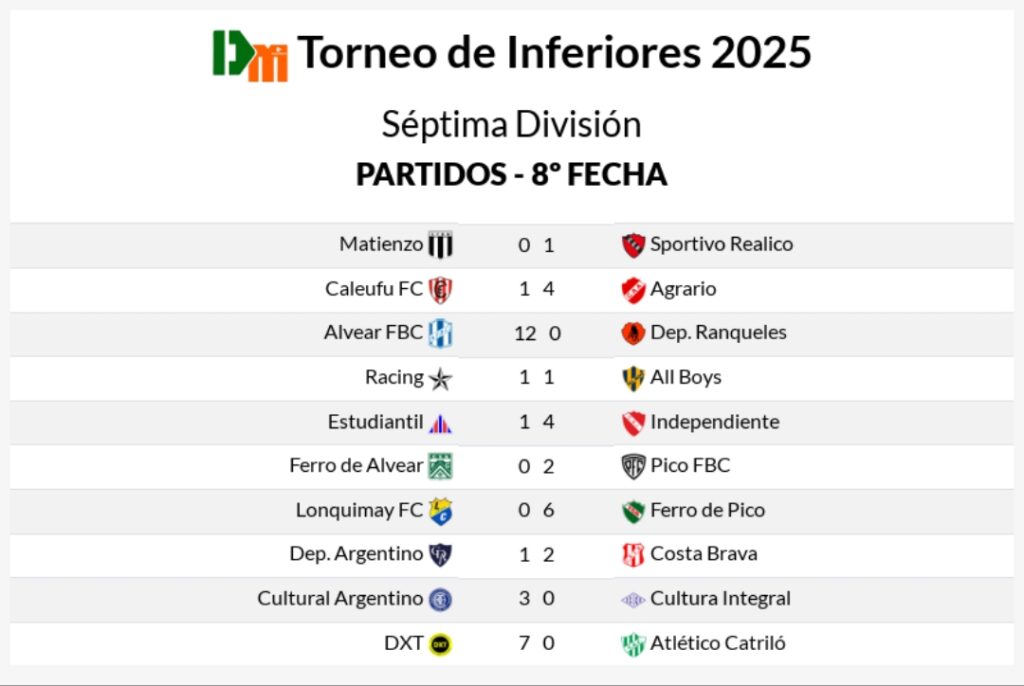Open the Independiente team link
This screenshot has width=1024, height=686.
pyautogui.click(x=714, y=422)
